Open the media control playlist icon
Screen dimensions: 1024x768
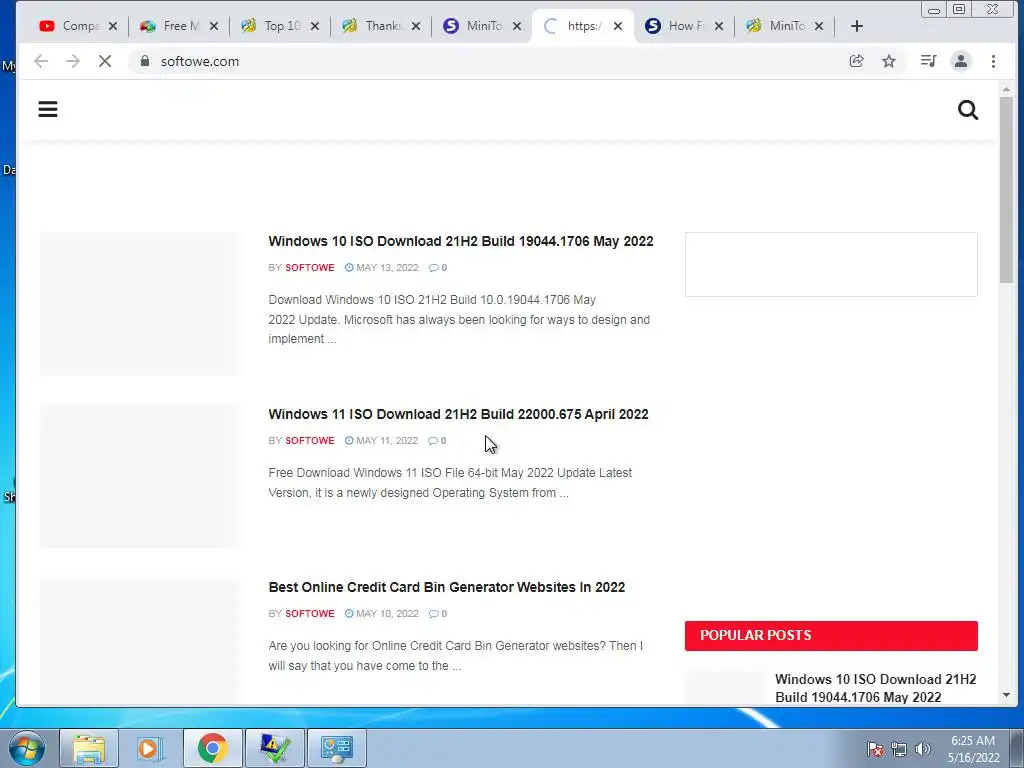pos(928,61)
